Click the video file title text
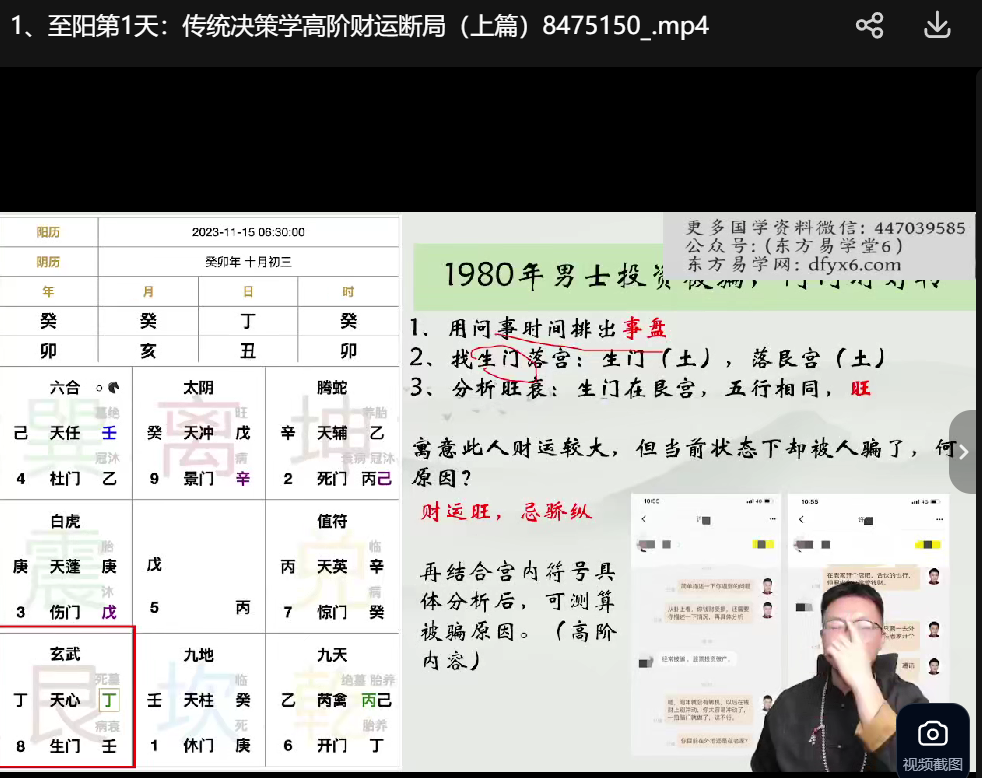This screenshot has width=982, height=778. (x=360, y=26)
